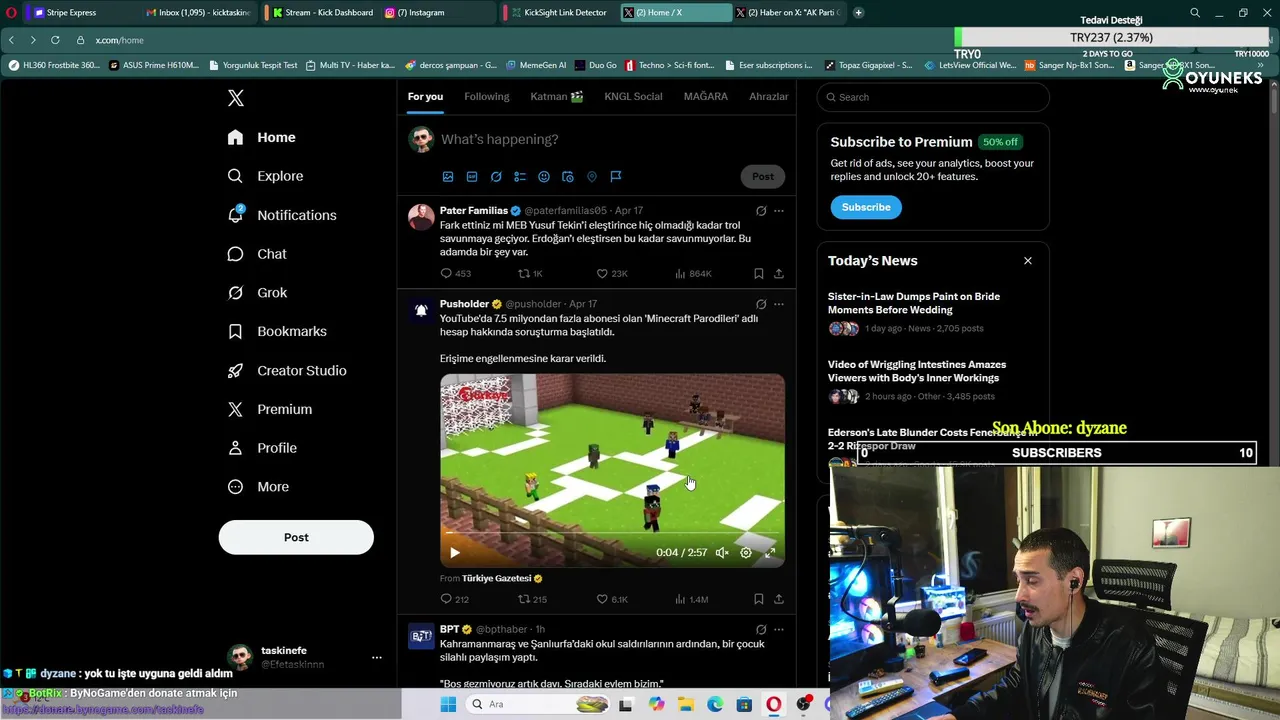Add a GIF to the new post
This screenshot has height=720, width=1280.
pyautogui.click(x=472, y=177)
